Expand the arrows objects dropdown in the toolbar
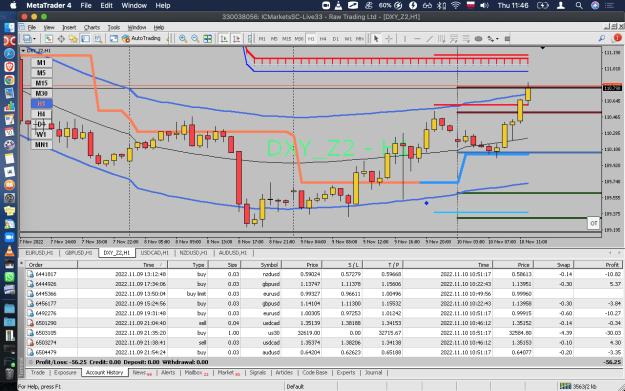This screenshot has width=625, height=391. (x=497, y=39)
